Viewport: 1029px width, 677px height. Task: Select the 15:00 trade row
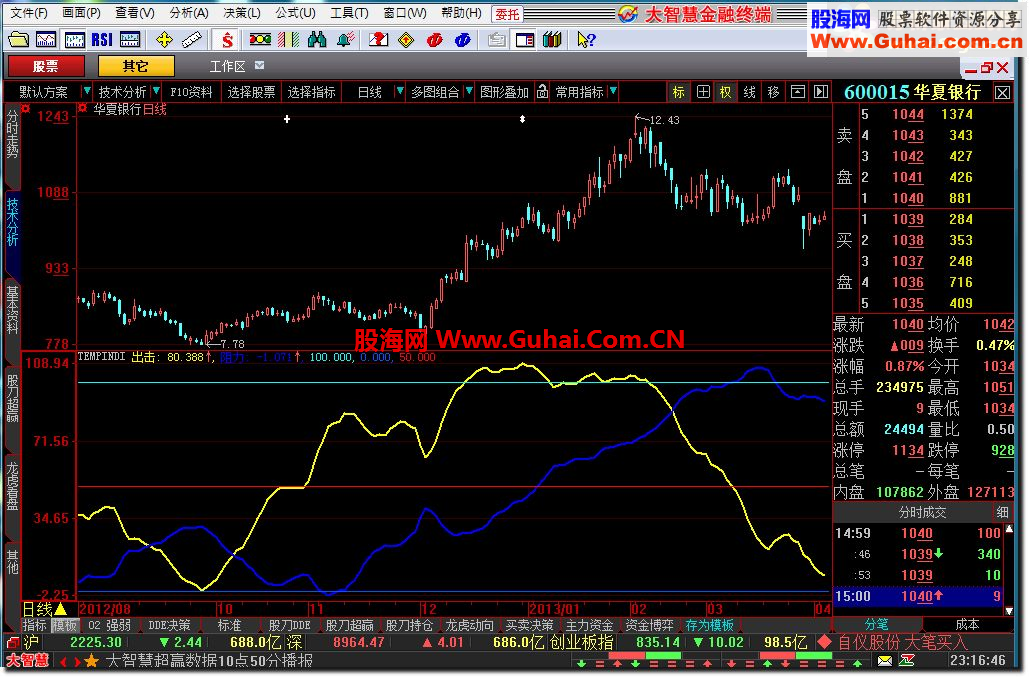pos(918,596)
